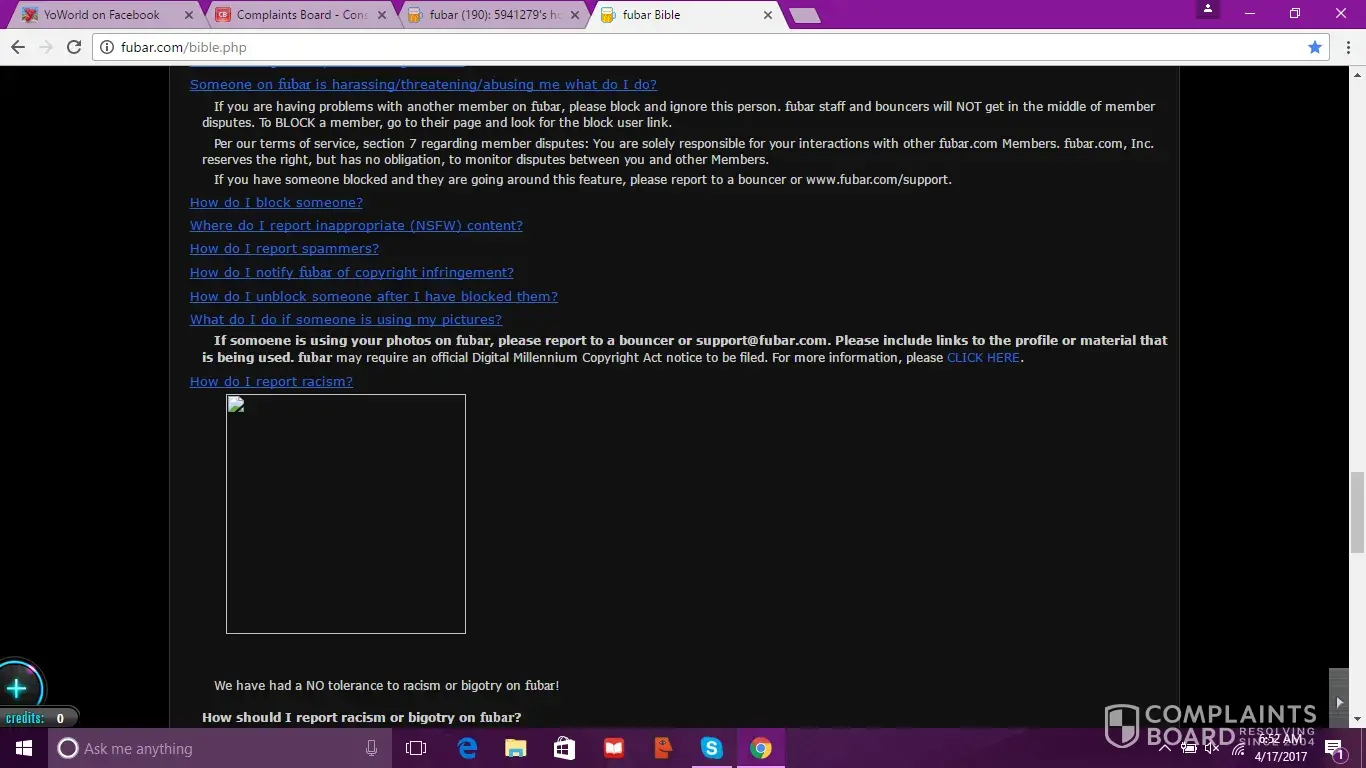Click the scrollbar down arrow

pyautogui.click(x=1357, y=719)
